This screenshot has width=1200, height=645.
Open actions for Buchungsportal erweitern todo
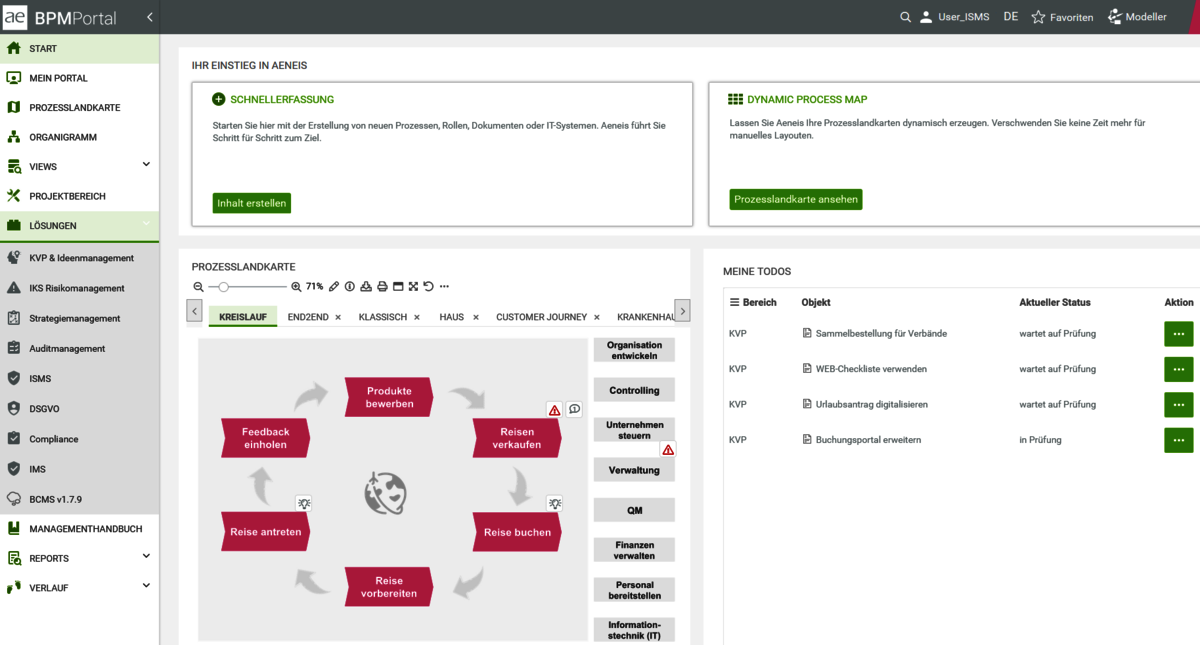pos(1178,440)
